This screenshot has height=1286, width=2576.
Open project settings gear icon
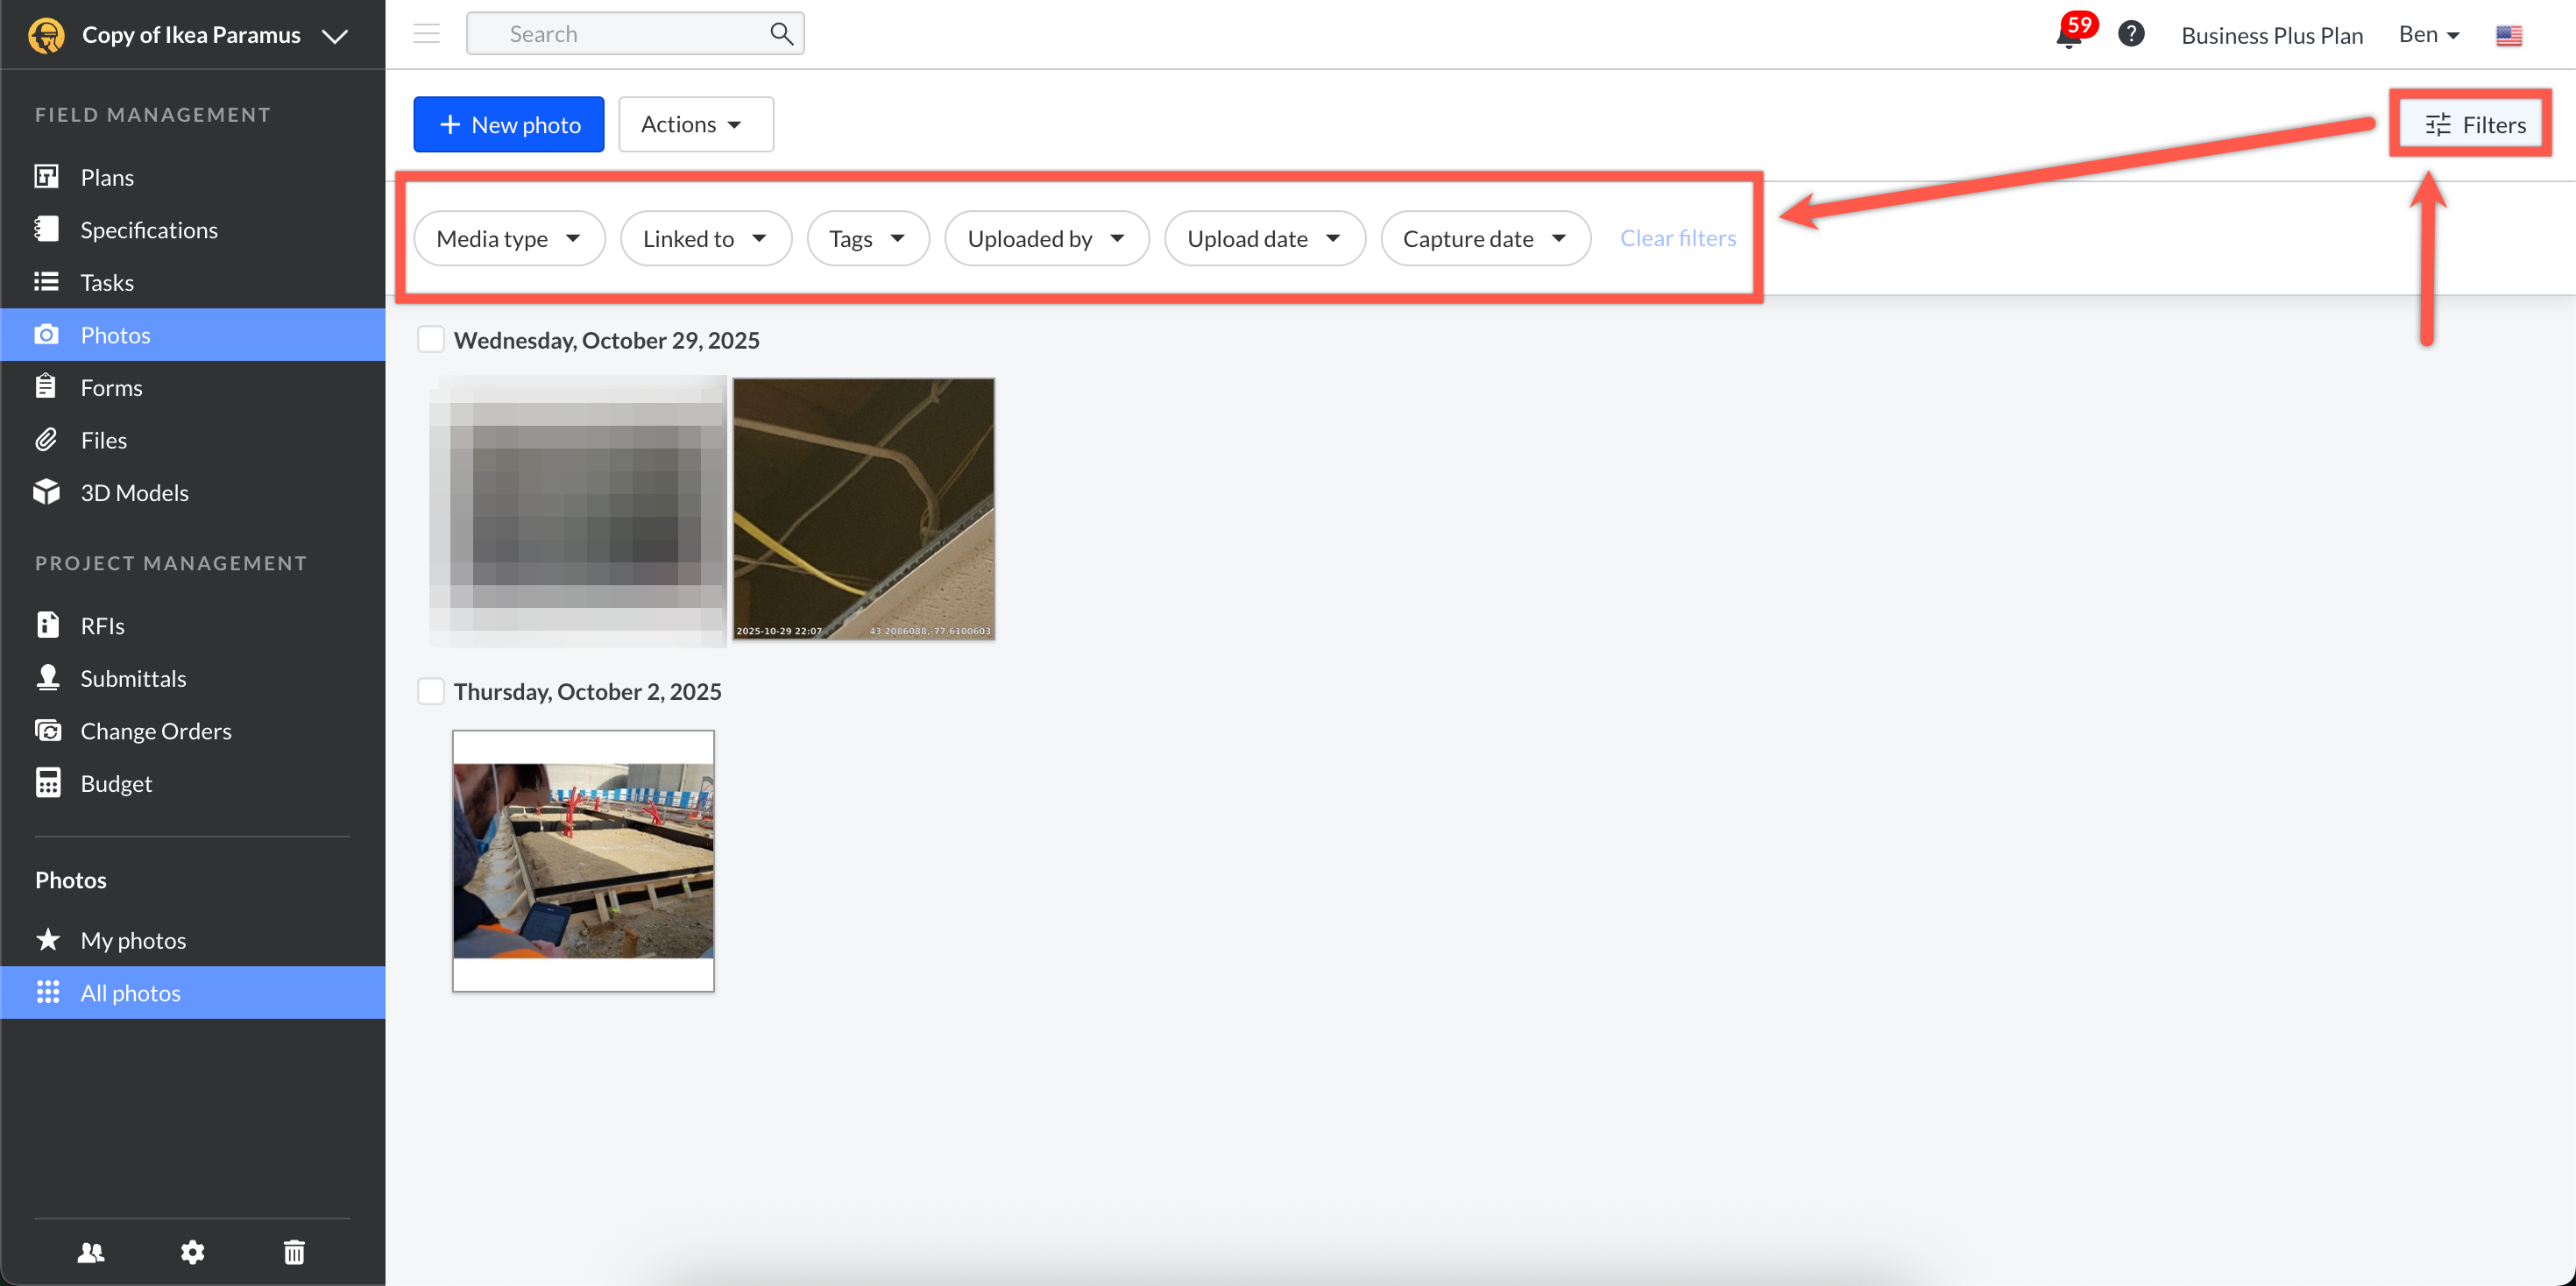tap(192, 1252)
